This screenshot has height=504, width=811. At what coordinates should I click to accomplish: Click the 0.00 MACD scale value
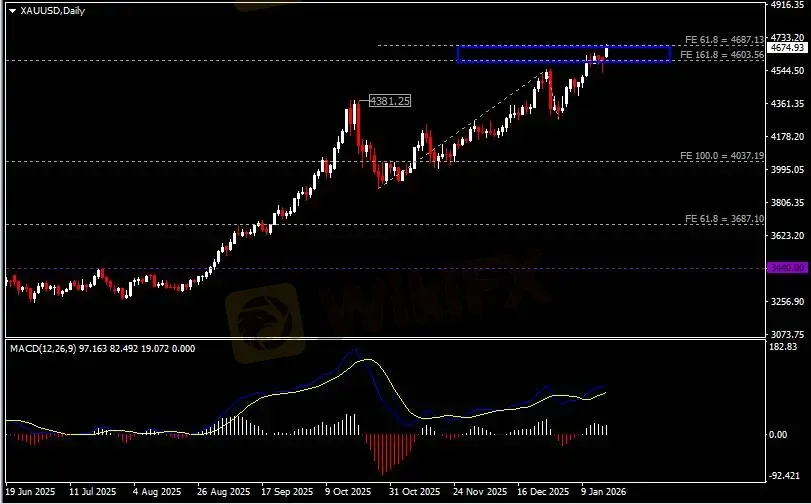[x=778, y=435]
